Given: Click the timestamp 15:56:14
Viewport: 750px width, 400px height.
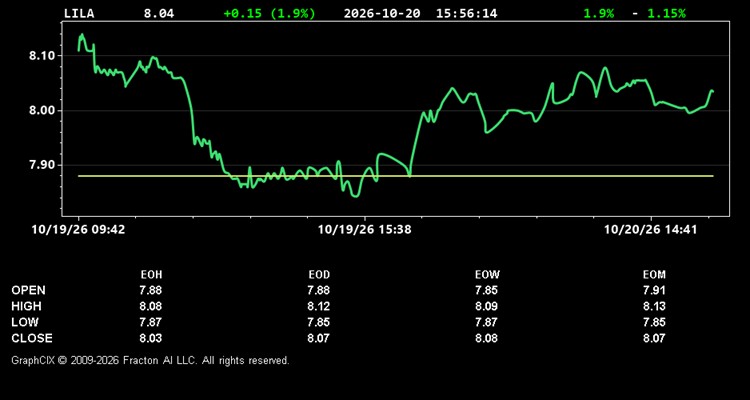Looking at the screenshot, I should [x=466, y=13].
